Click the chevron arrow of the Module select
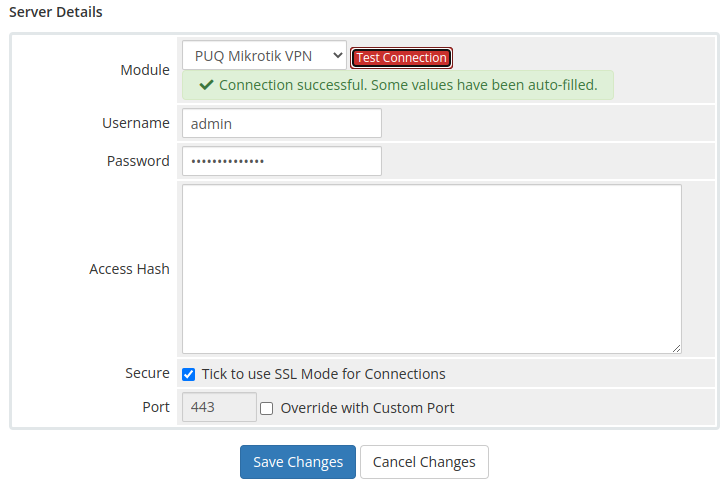 (x=338, y=56)
